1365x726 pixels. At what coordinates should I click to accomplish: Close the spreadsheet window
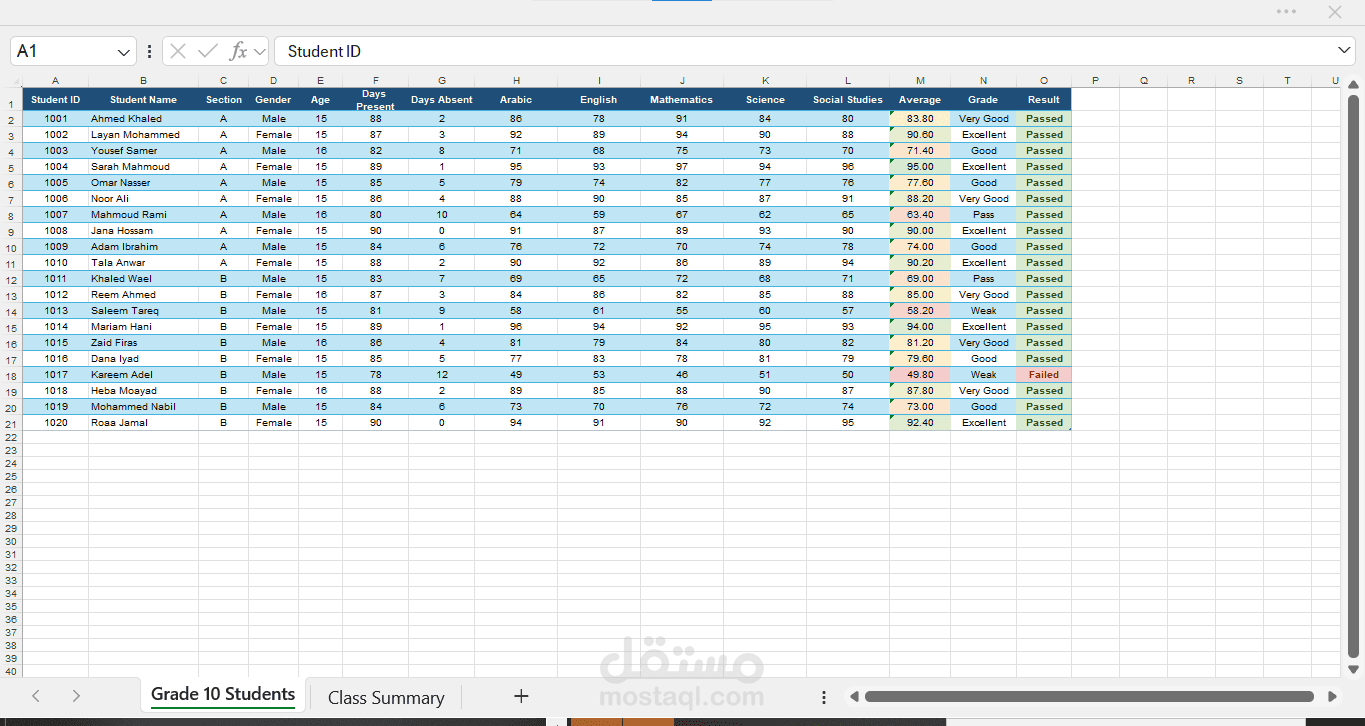[1334, 12]
